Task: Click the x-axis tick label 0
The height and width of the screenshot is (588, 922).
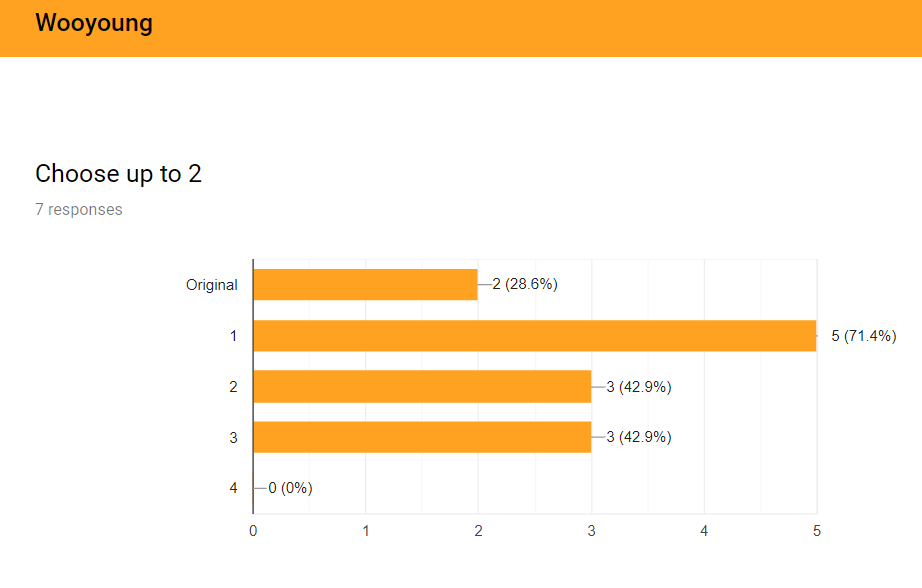Action: pyautogui.click(x=253, y=531)
